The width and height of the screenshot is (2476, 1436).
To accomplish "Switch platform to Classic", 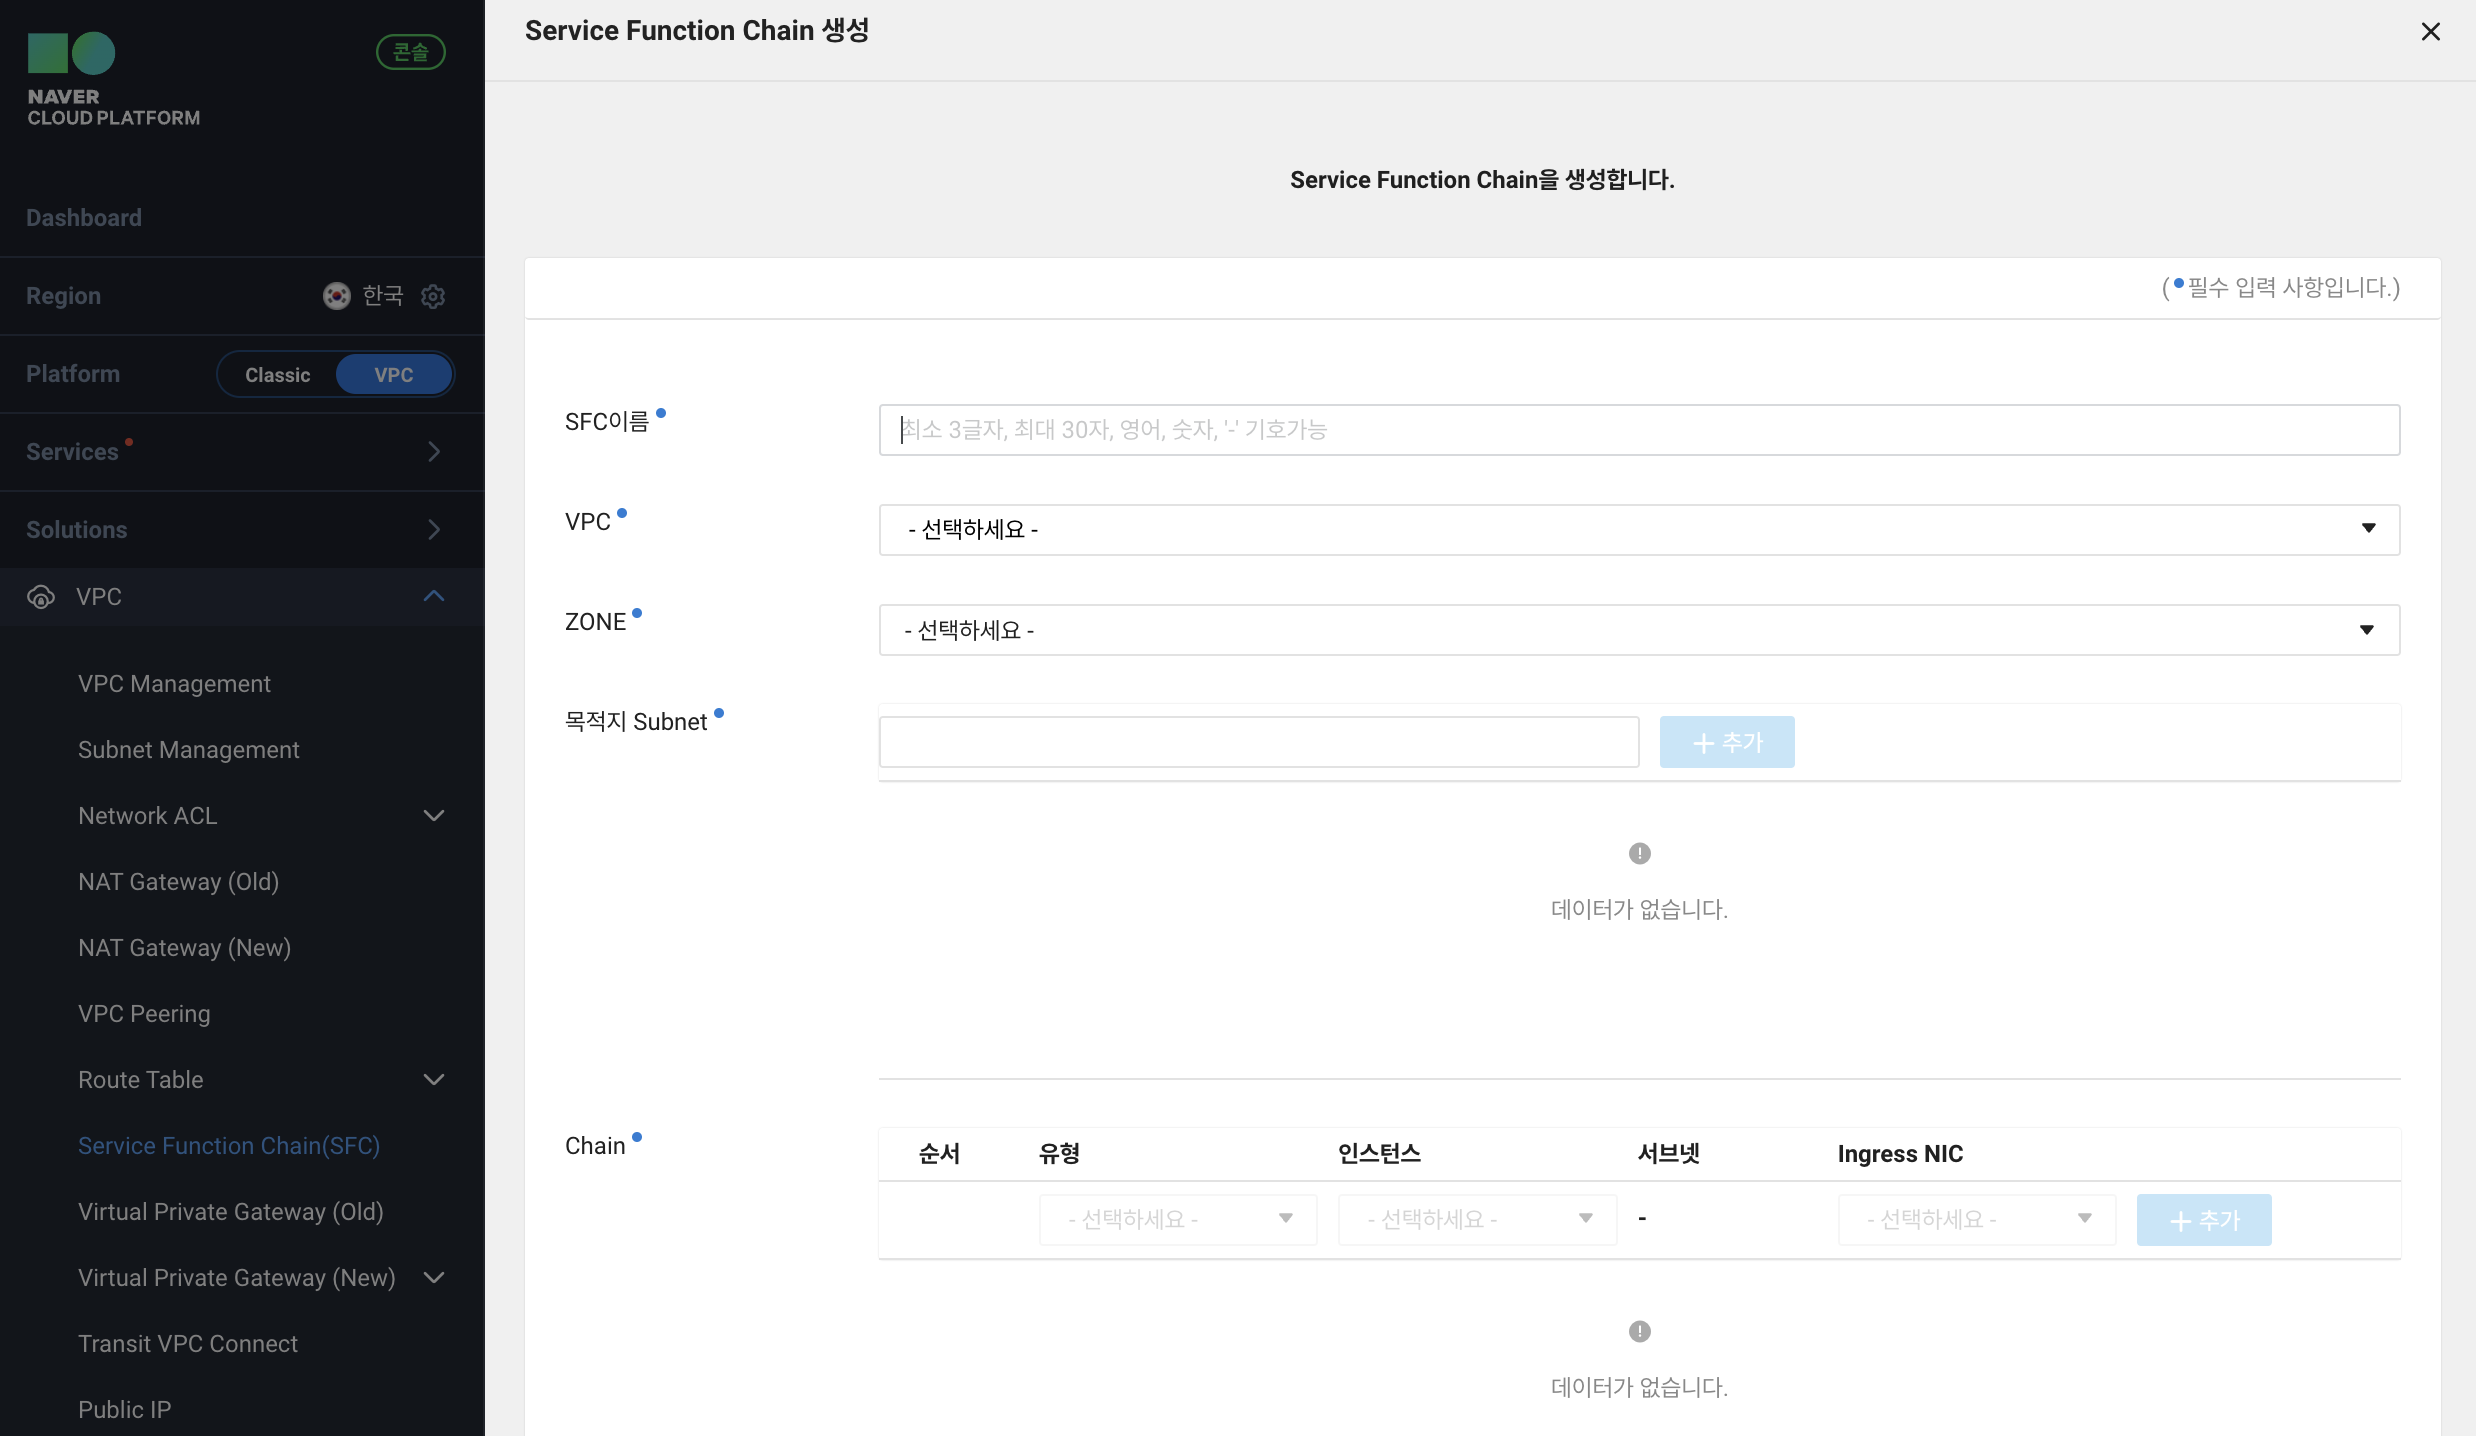I will coord(277,375).
